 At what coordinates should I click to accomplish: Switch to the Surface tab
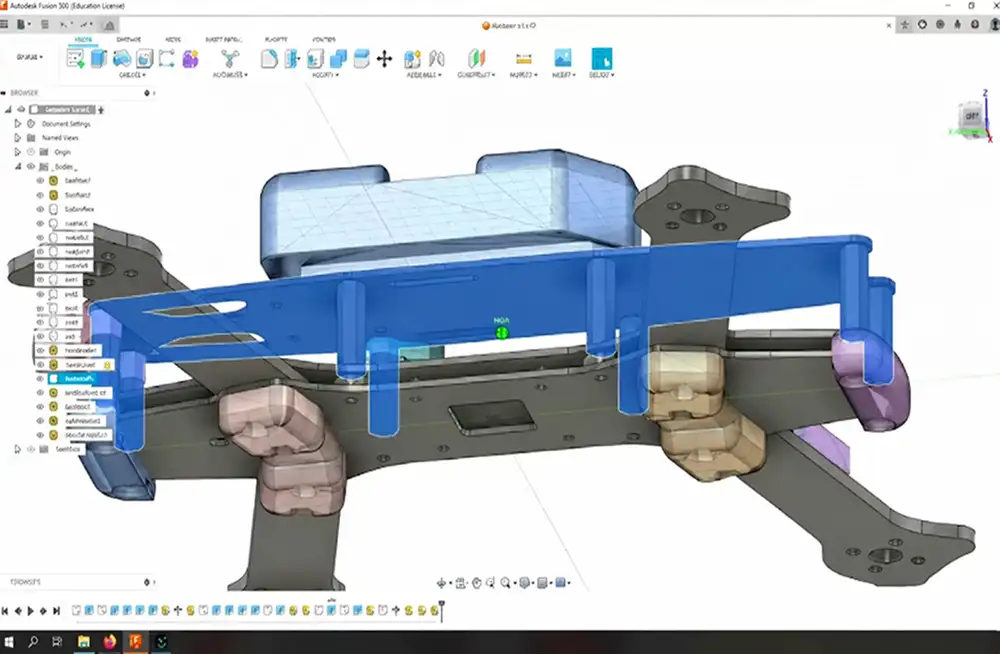pos(129,40)
